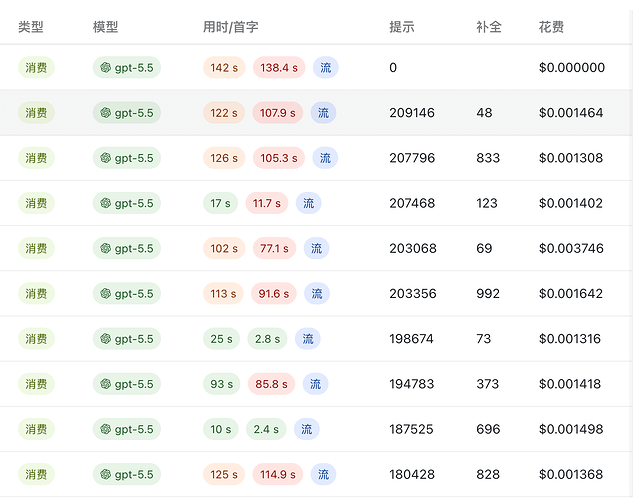Click the 105.3 s first-token badge
Screen dimensions: 633x500
click(279, 158)
